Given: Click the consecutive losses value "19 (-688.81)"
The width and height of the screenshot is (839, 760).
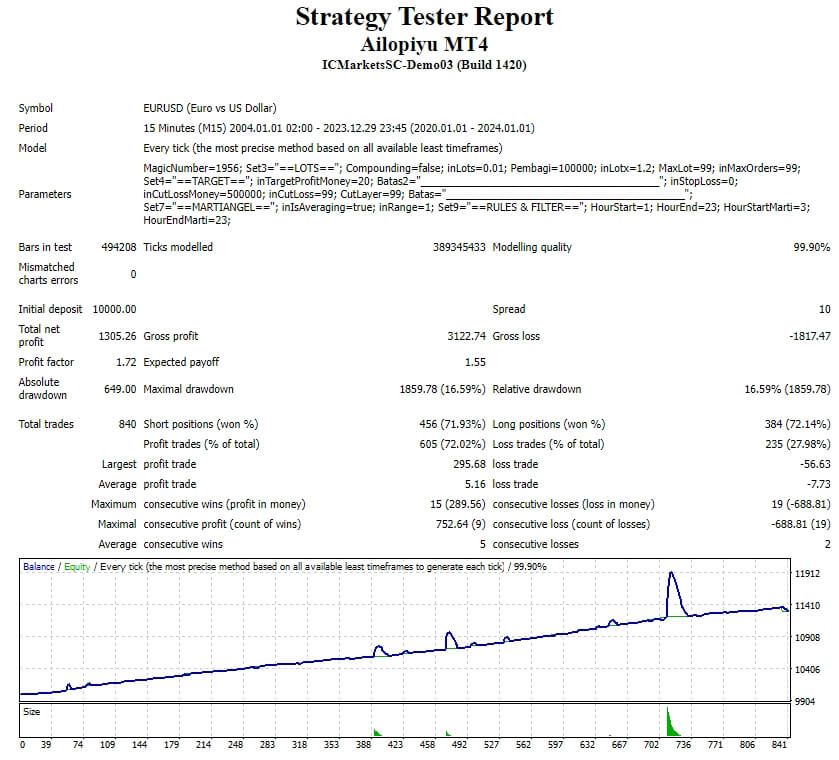Looking at the screenshot, I should [x=801, y=504].
